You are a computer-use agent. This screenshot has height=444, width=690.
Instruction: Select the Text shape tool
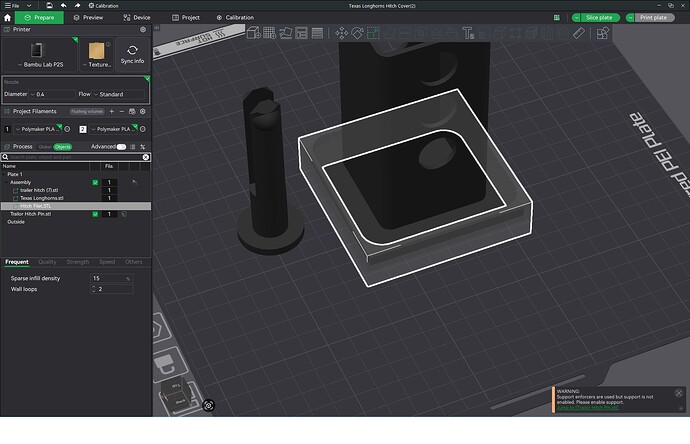click(468, 33)
